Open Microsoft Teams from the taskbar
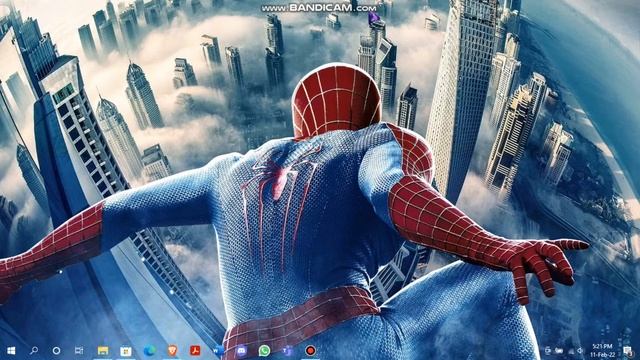 point(287,351)
